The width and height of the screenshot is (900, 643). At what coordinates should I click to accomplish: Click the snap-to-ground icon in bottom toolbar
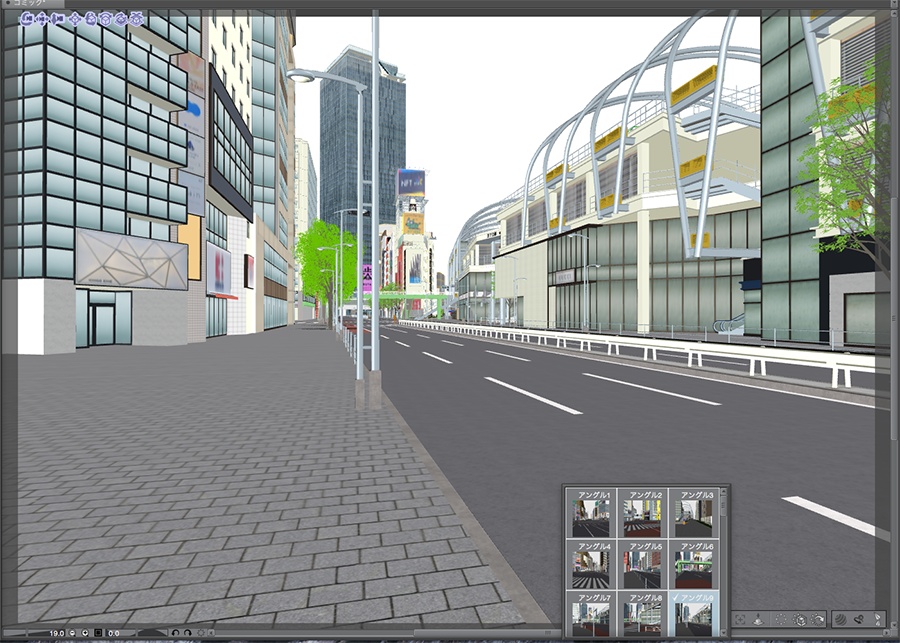(x=758, y=619)
